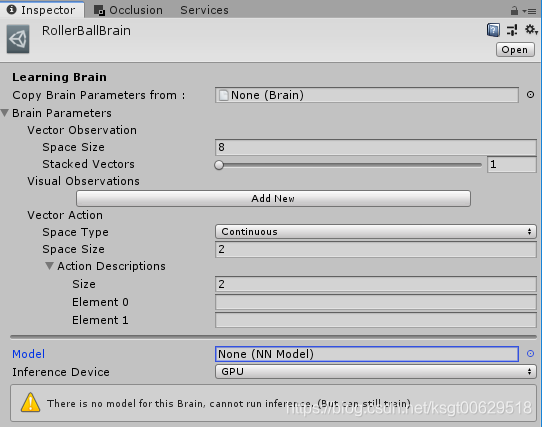Viewport: 542px width, 427px height.
Task: Click the None (Brain) object field
Action: coord(367,95)
